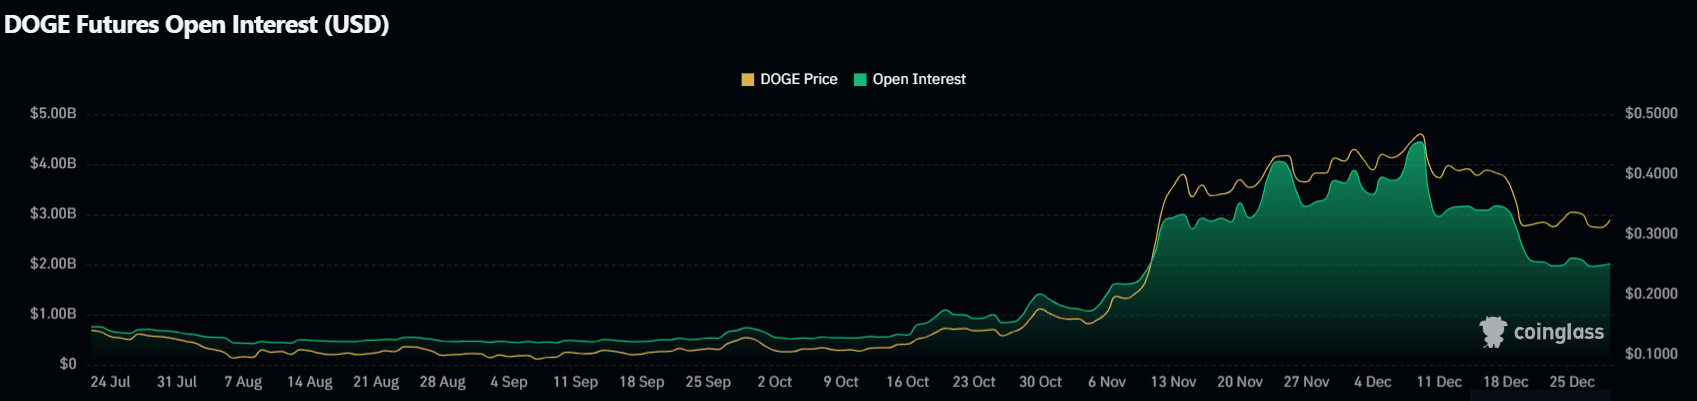Select the 25 Dec date label
1697x401 pixels.
[x=1571, y=382]
